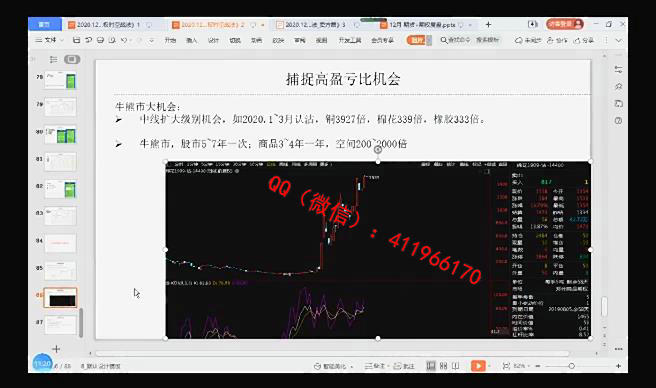Open the 插入 Insert ribbon tab
Viewport: 656px width, 388px height.
tap(192, 40)
